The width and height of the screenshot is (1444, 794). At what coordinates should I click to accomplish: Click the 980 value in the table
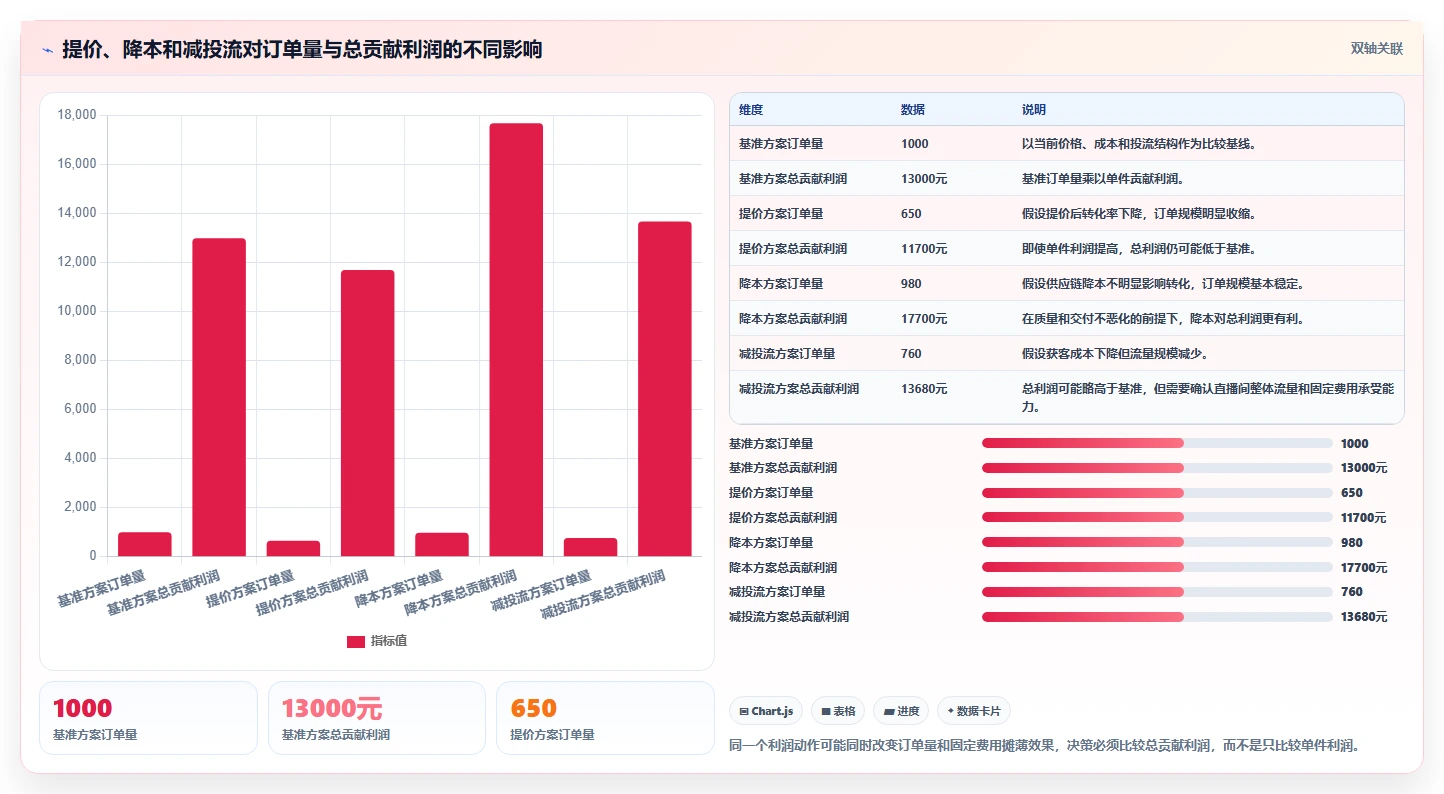click(911, 284)
